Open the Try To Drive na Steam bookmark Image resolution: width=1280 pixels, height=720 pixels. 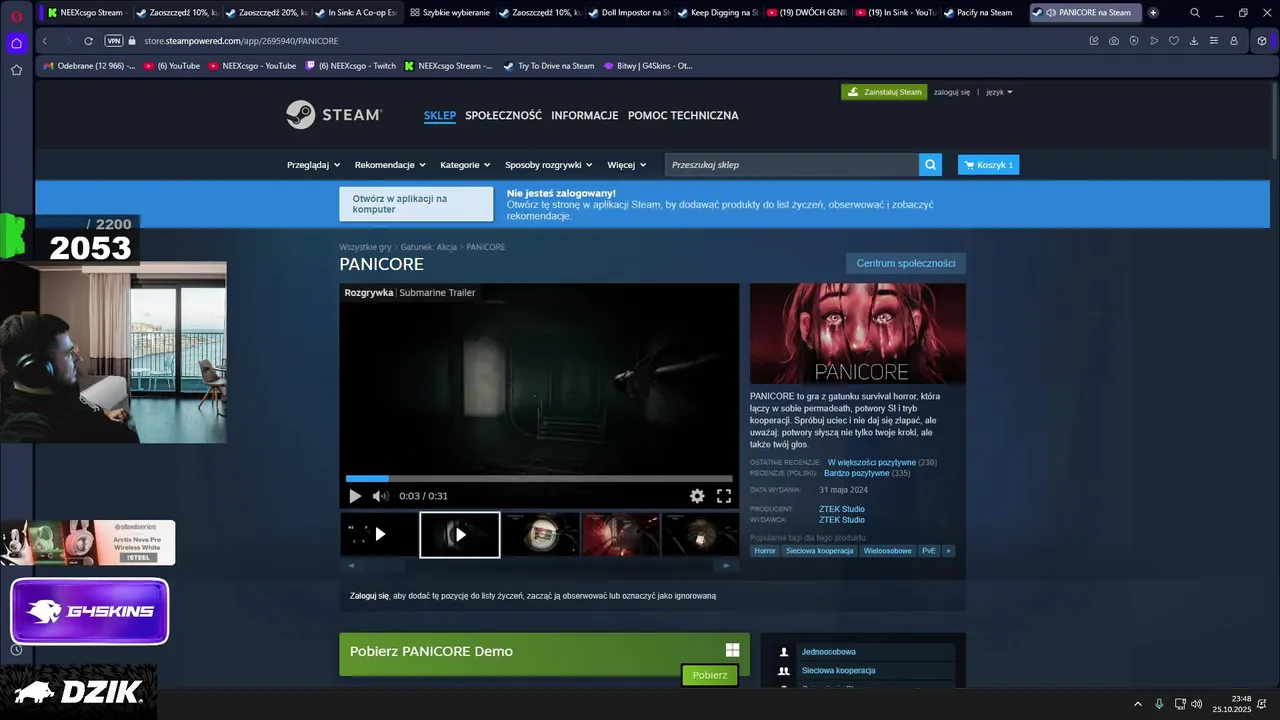tap(549, 66)
